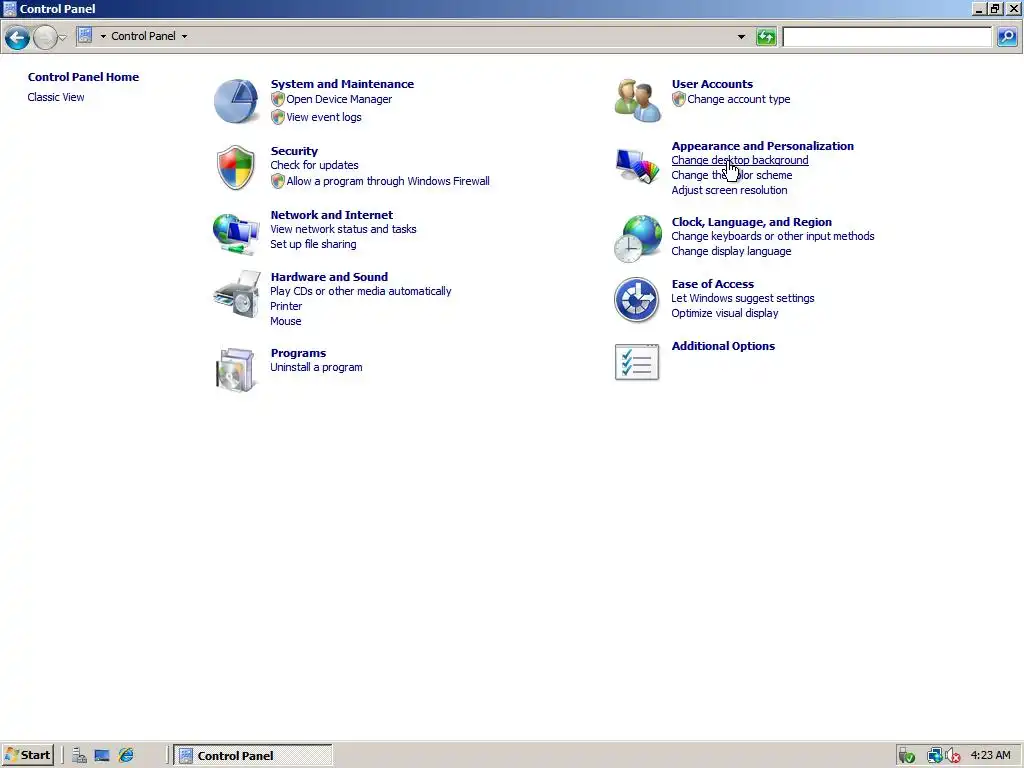Click the Hardware and Sound printer icon
Image resolution: width=1024 pixels, height=768 pixels.
coord(236,295)
